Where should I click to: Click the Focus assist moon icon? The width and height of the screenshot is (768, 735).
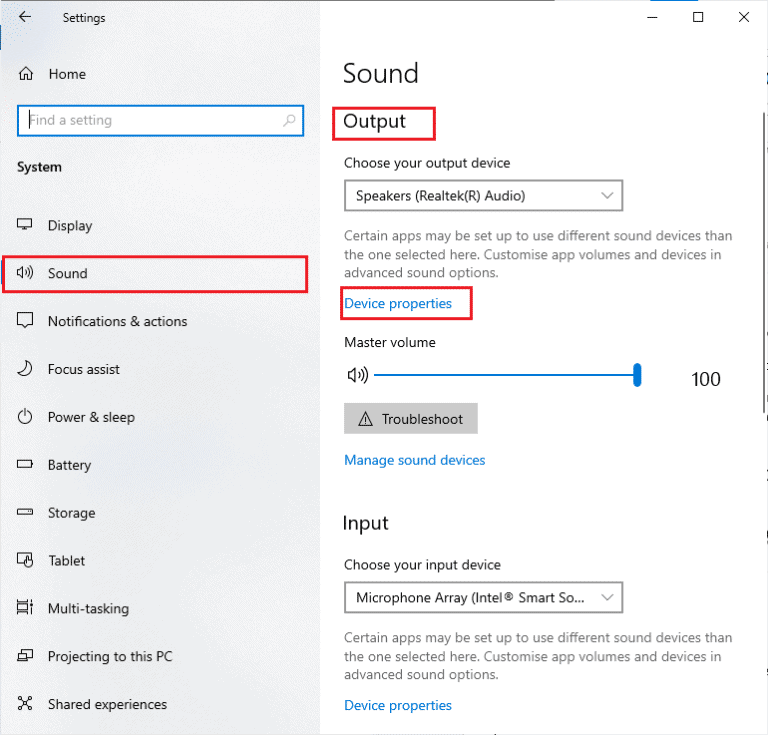[x=26, y=369]
